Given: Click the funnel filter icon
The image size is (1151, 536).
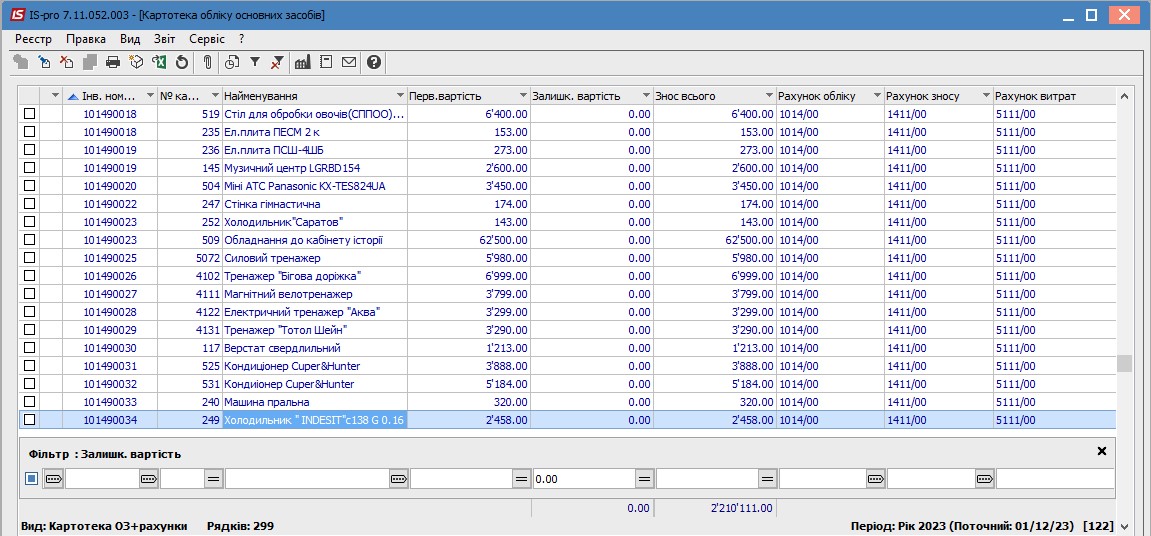Looking at the screenshot, I should click(x=255, y=62).
